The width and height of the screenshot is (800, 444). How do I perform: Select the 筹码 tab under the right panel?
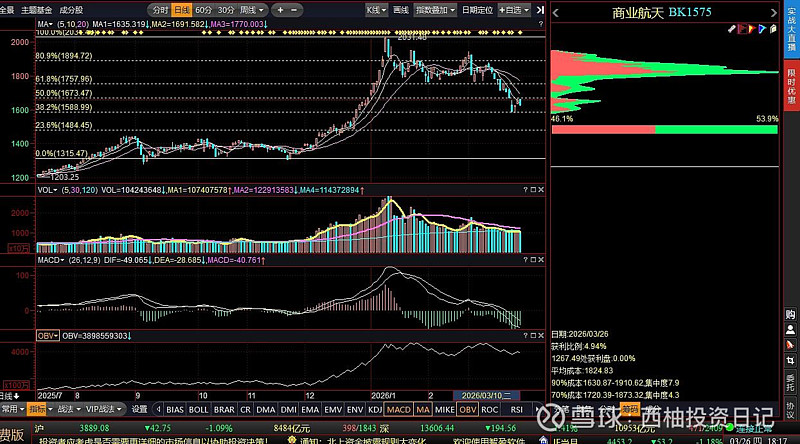click(x=630, y=409)
